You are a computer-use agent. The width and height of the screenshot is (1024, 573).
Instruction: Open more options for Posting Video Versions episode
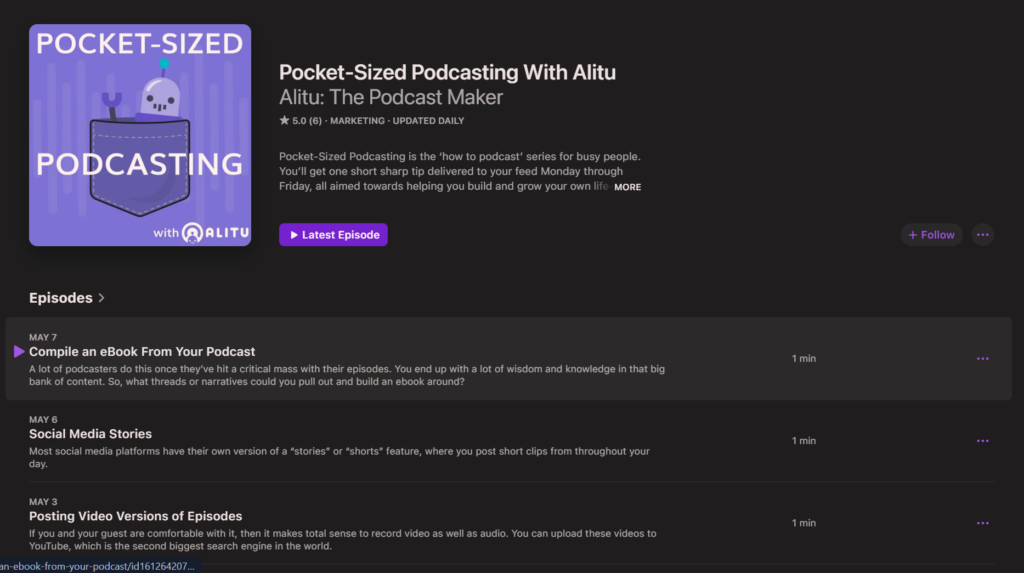(982, 523)
